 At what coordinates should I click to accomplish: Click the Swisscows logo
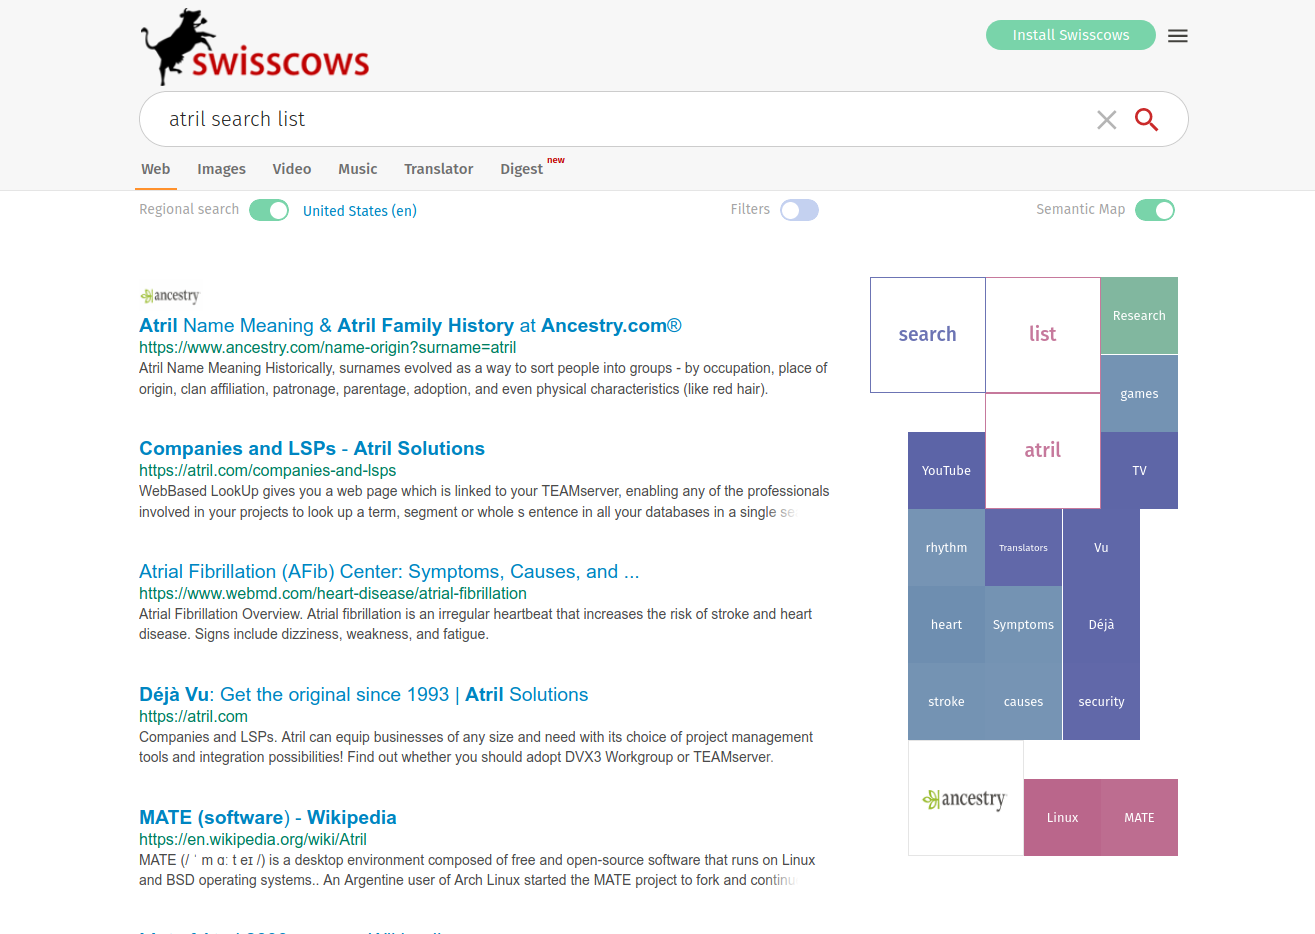click(255, 47)
